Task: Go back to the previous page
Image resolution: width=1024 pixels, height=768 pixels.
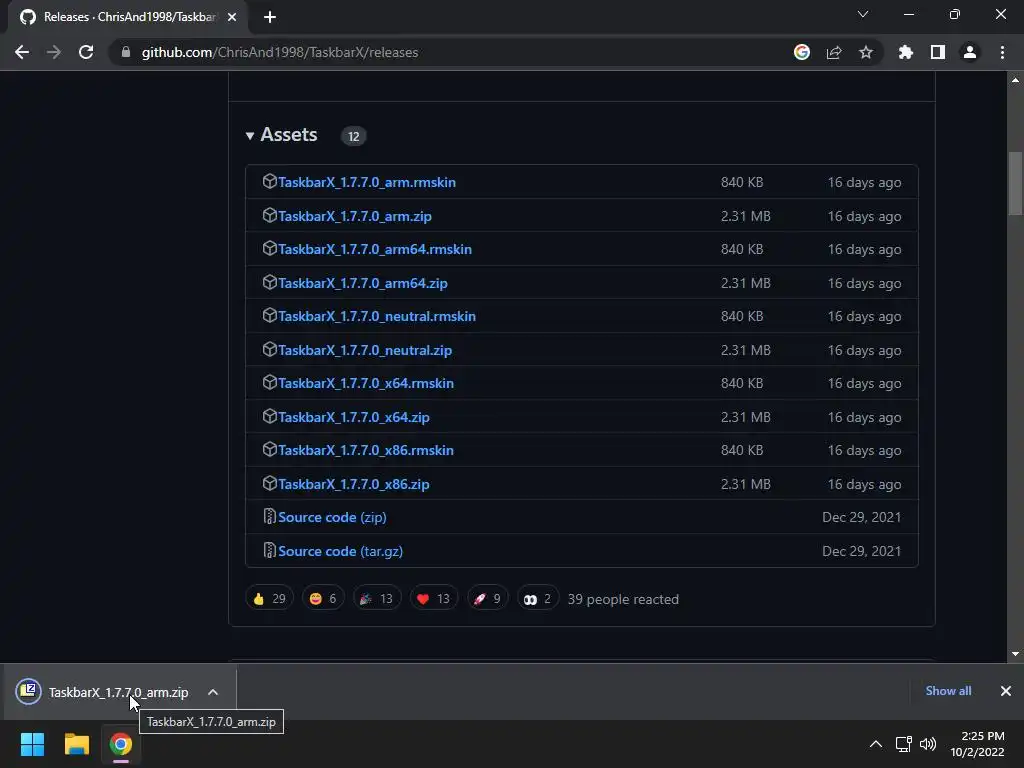Action: tap(22, 52)
